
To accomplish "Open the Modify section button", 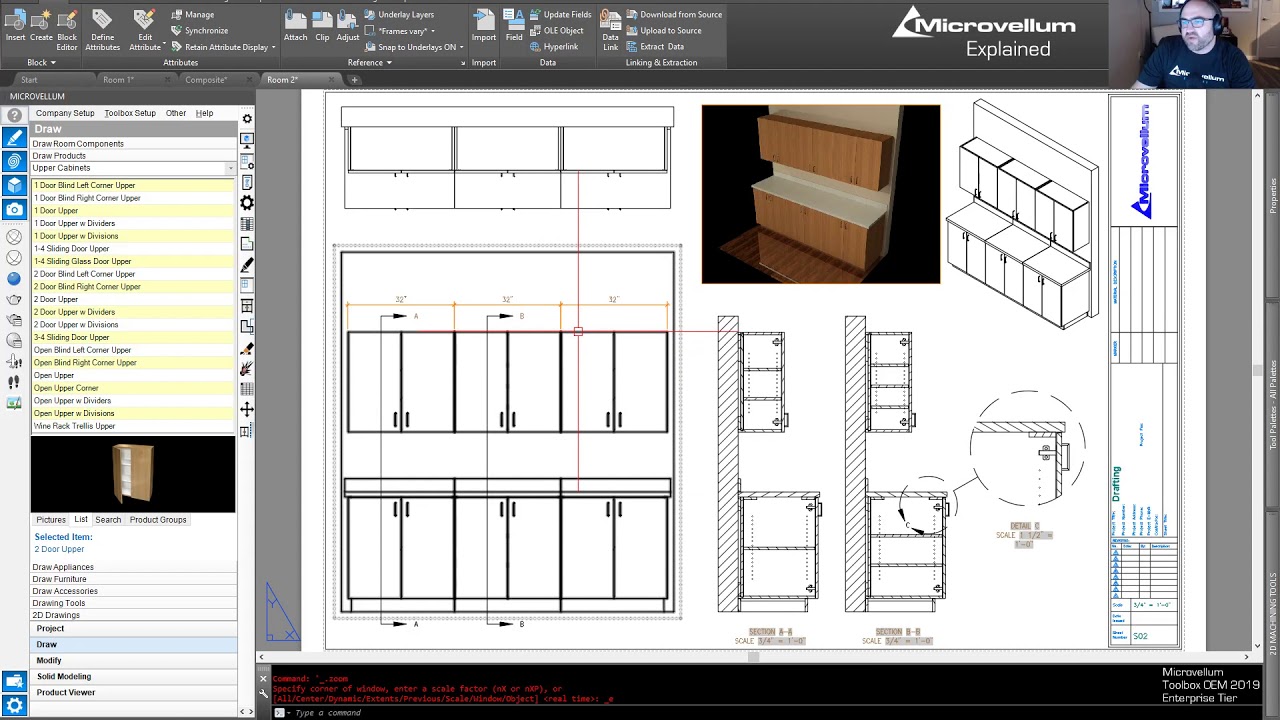I will click(x=133, y=661).
